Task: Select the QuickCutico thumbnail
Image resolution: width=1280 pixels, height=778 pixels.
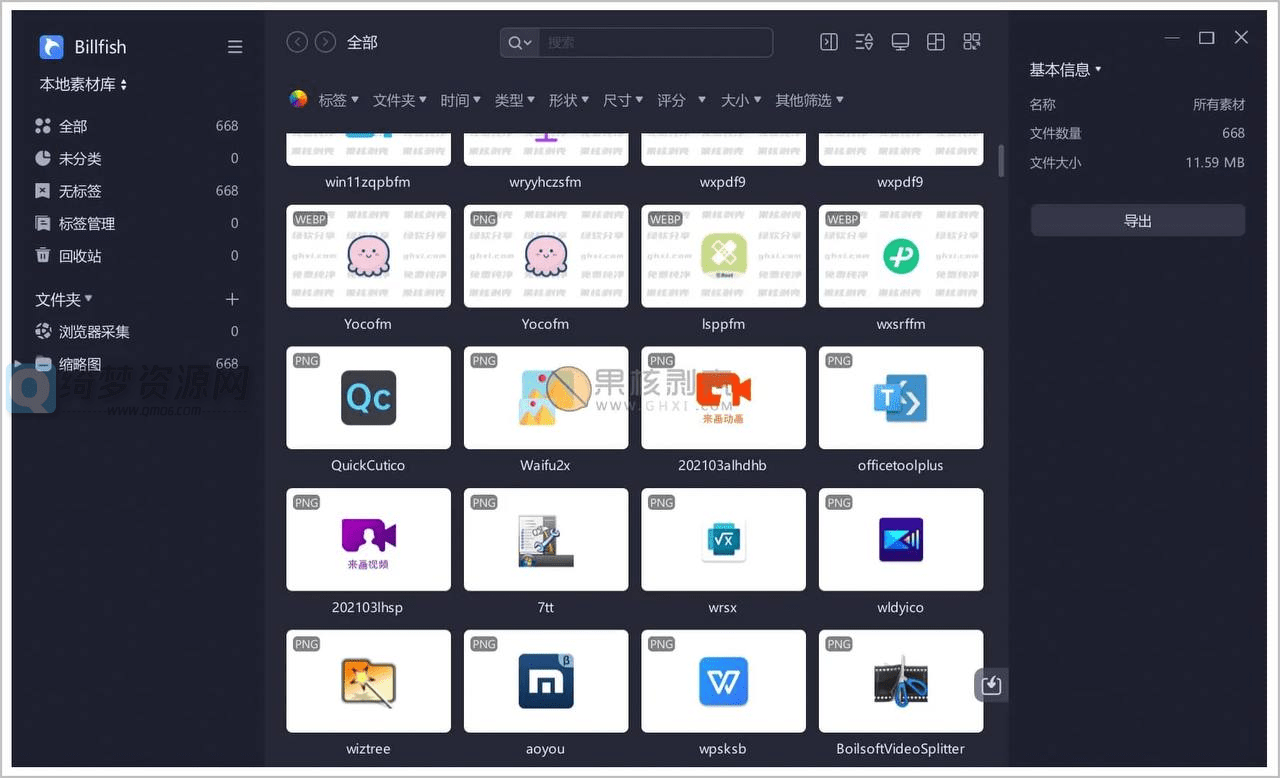Action: (368, 398)
